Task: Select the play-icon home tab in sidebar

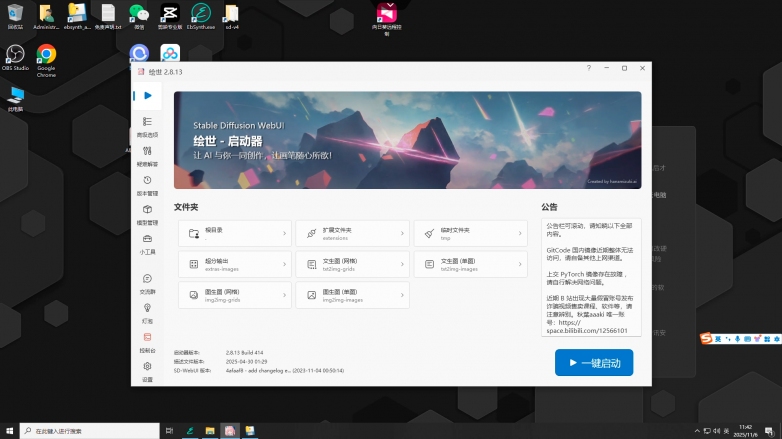Action: pos(147,96)
